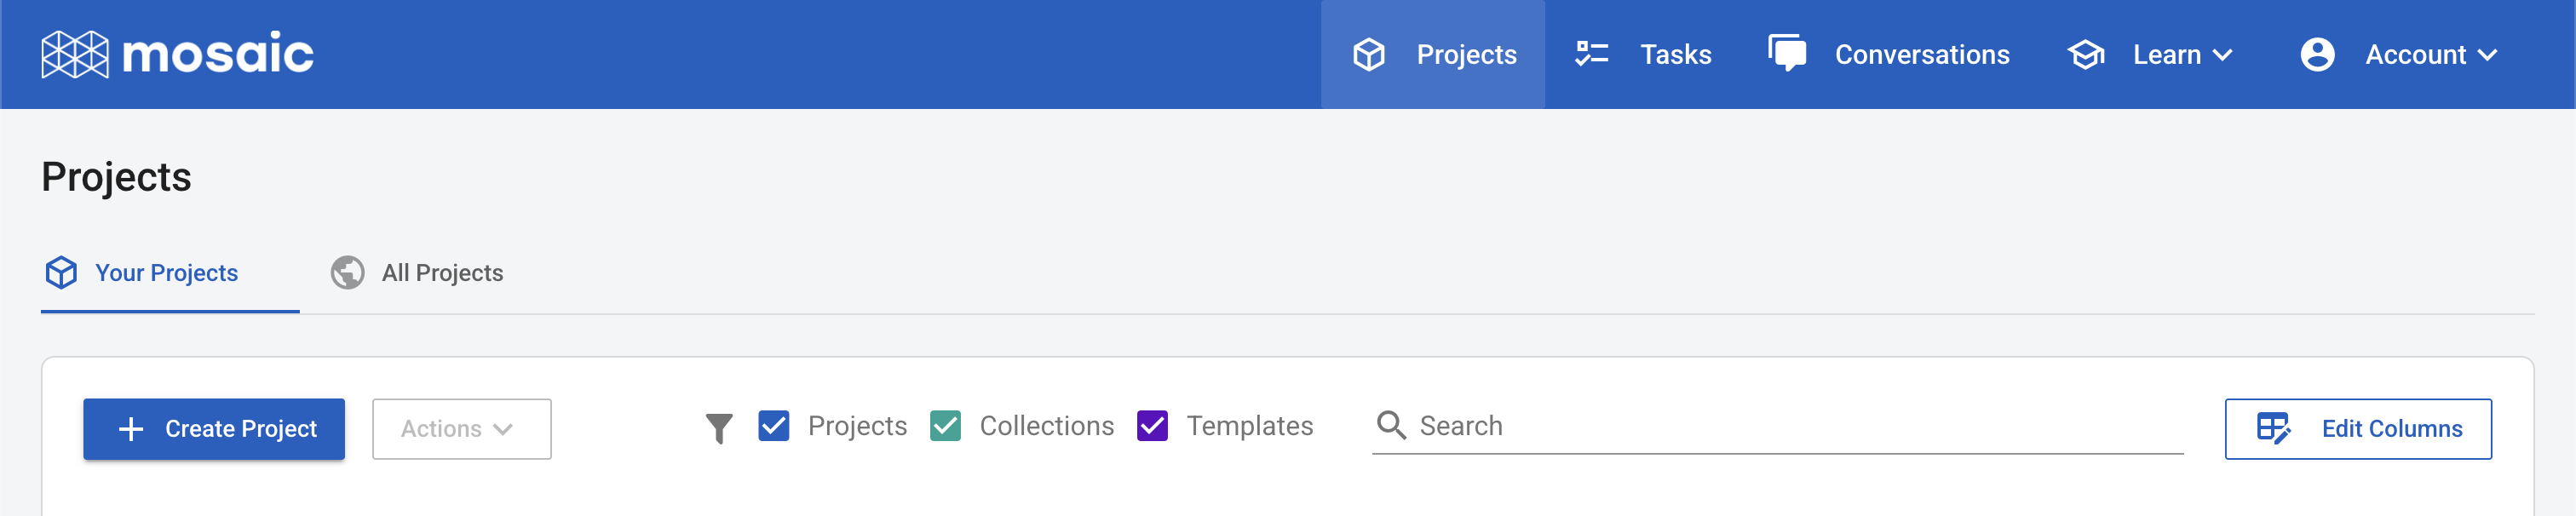Screen dimensions: 2576x516
Task: Expand the Learn menu chevron
Action: tap(2222, 55)
